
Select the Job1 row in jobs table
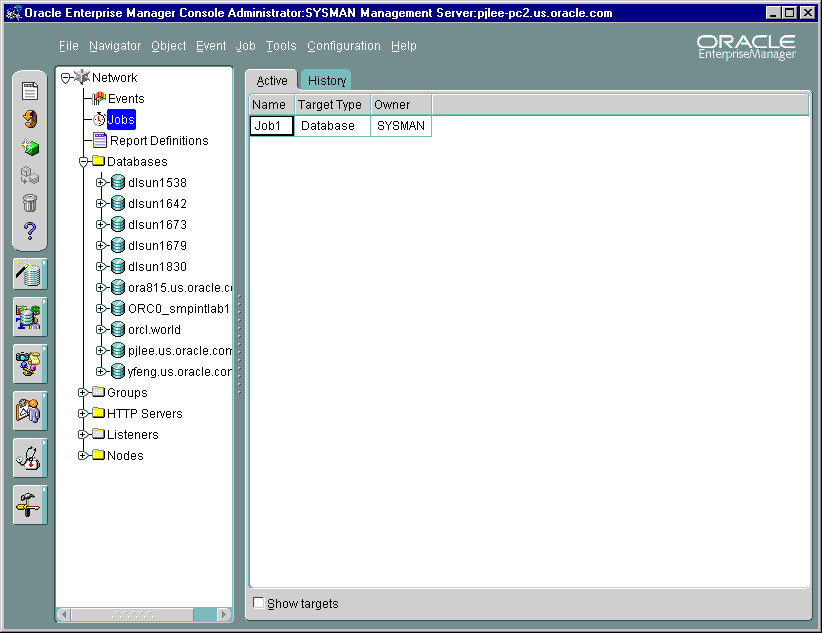[271, 126]
